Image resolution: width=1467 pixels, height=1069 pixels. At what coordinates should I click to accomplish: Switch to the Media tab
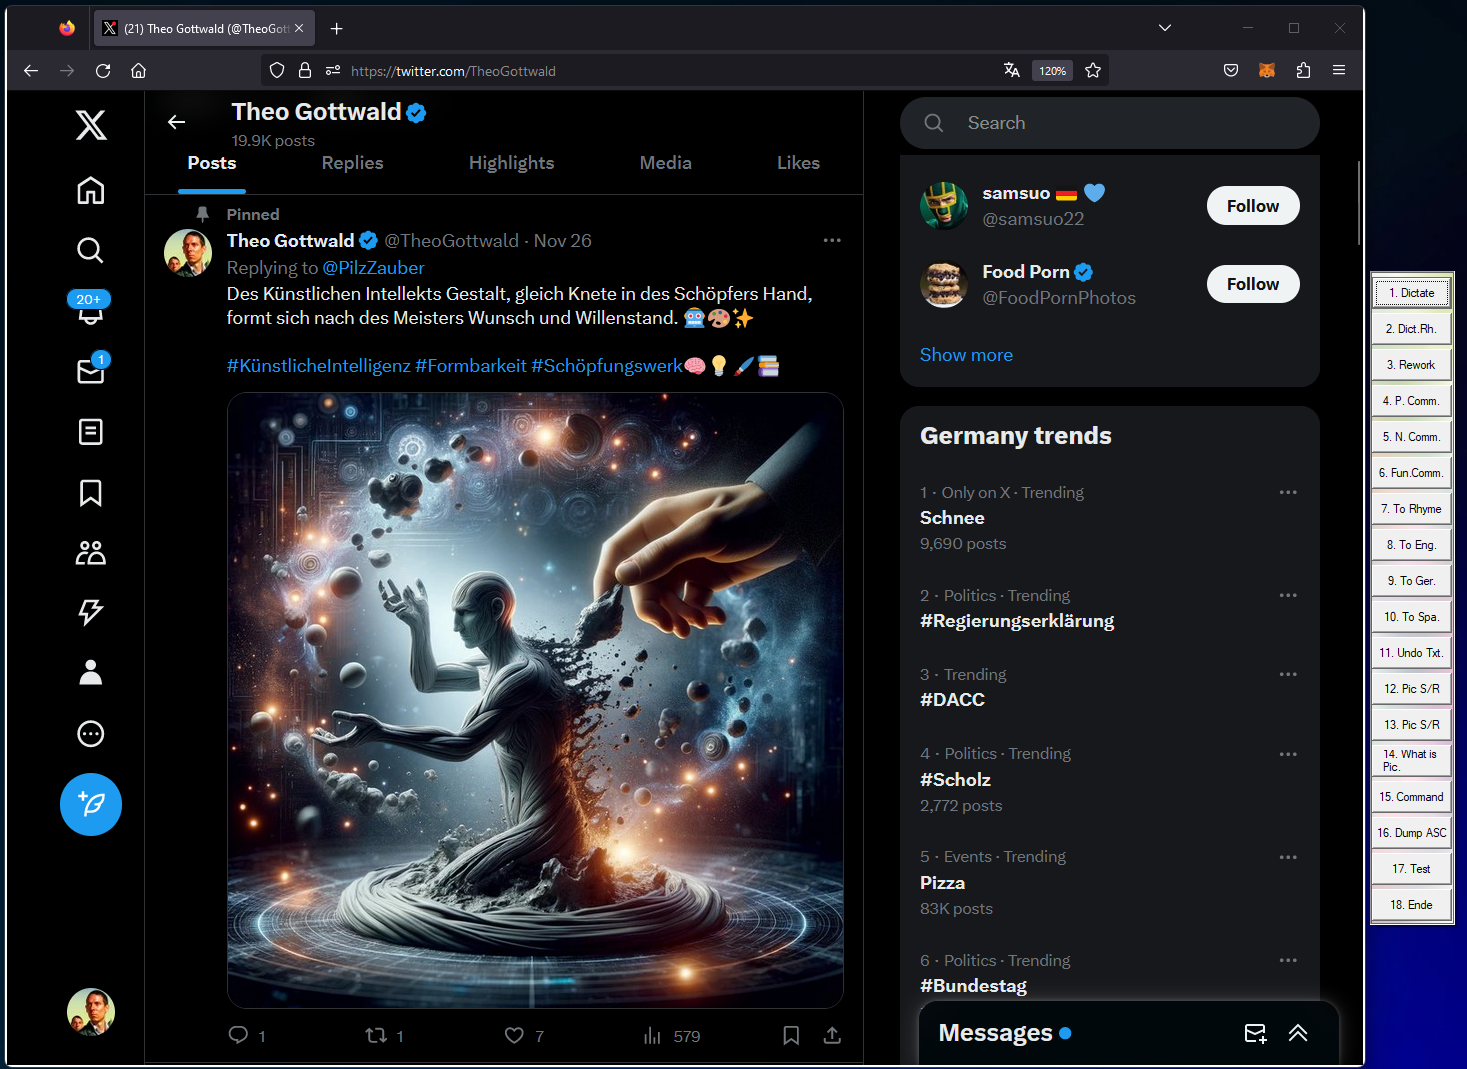coord(665,163)
